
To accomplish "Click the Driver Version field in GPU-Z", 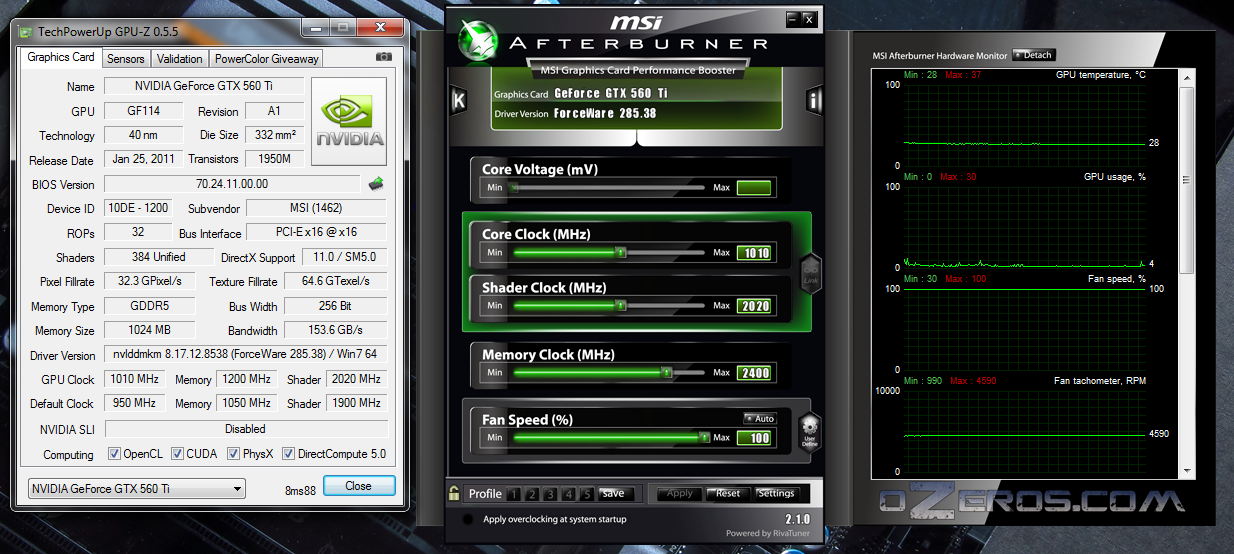I will click(x=246, y=355).
